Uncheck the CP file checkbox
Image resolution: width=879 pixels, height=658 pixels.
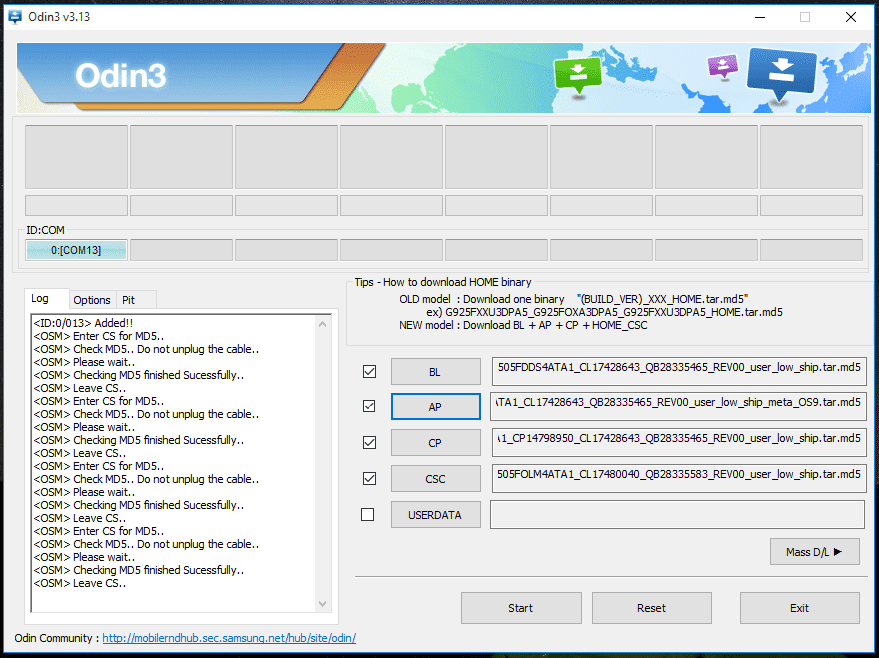369,442
